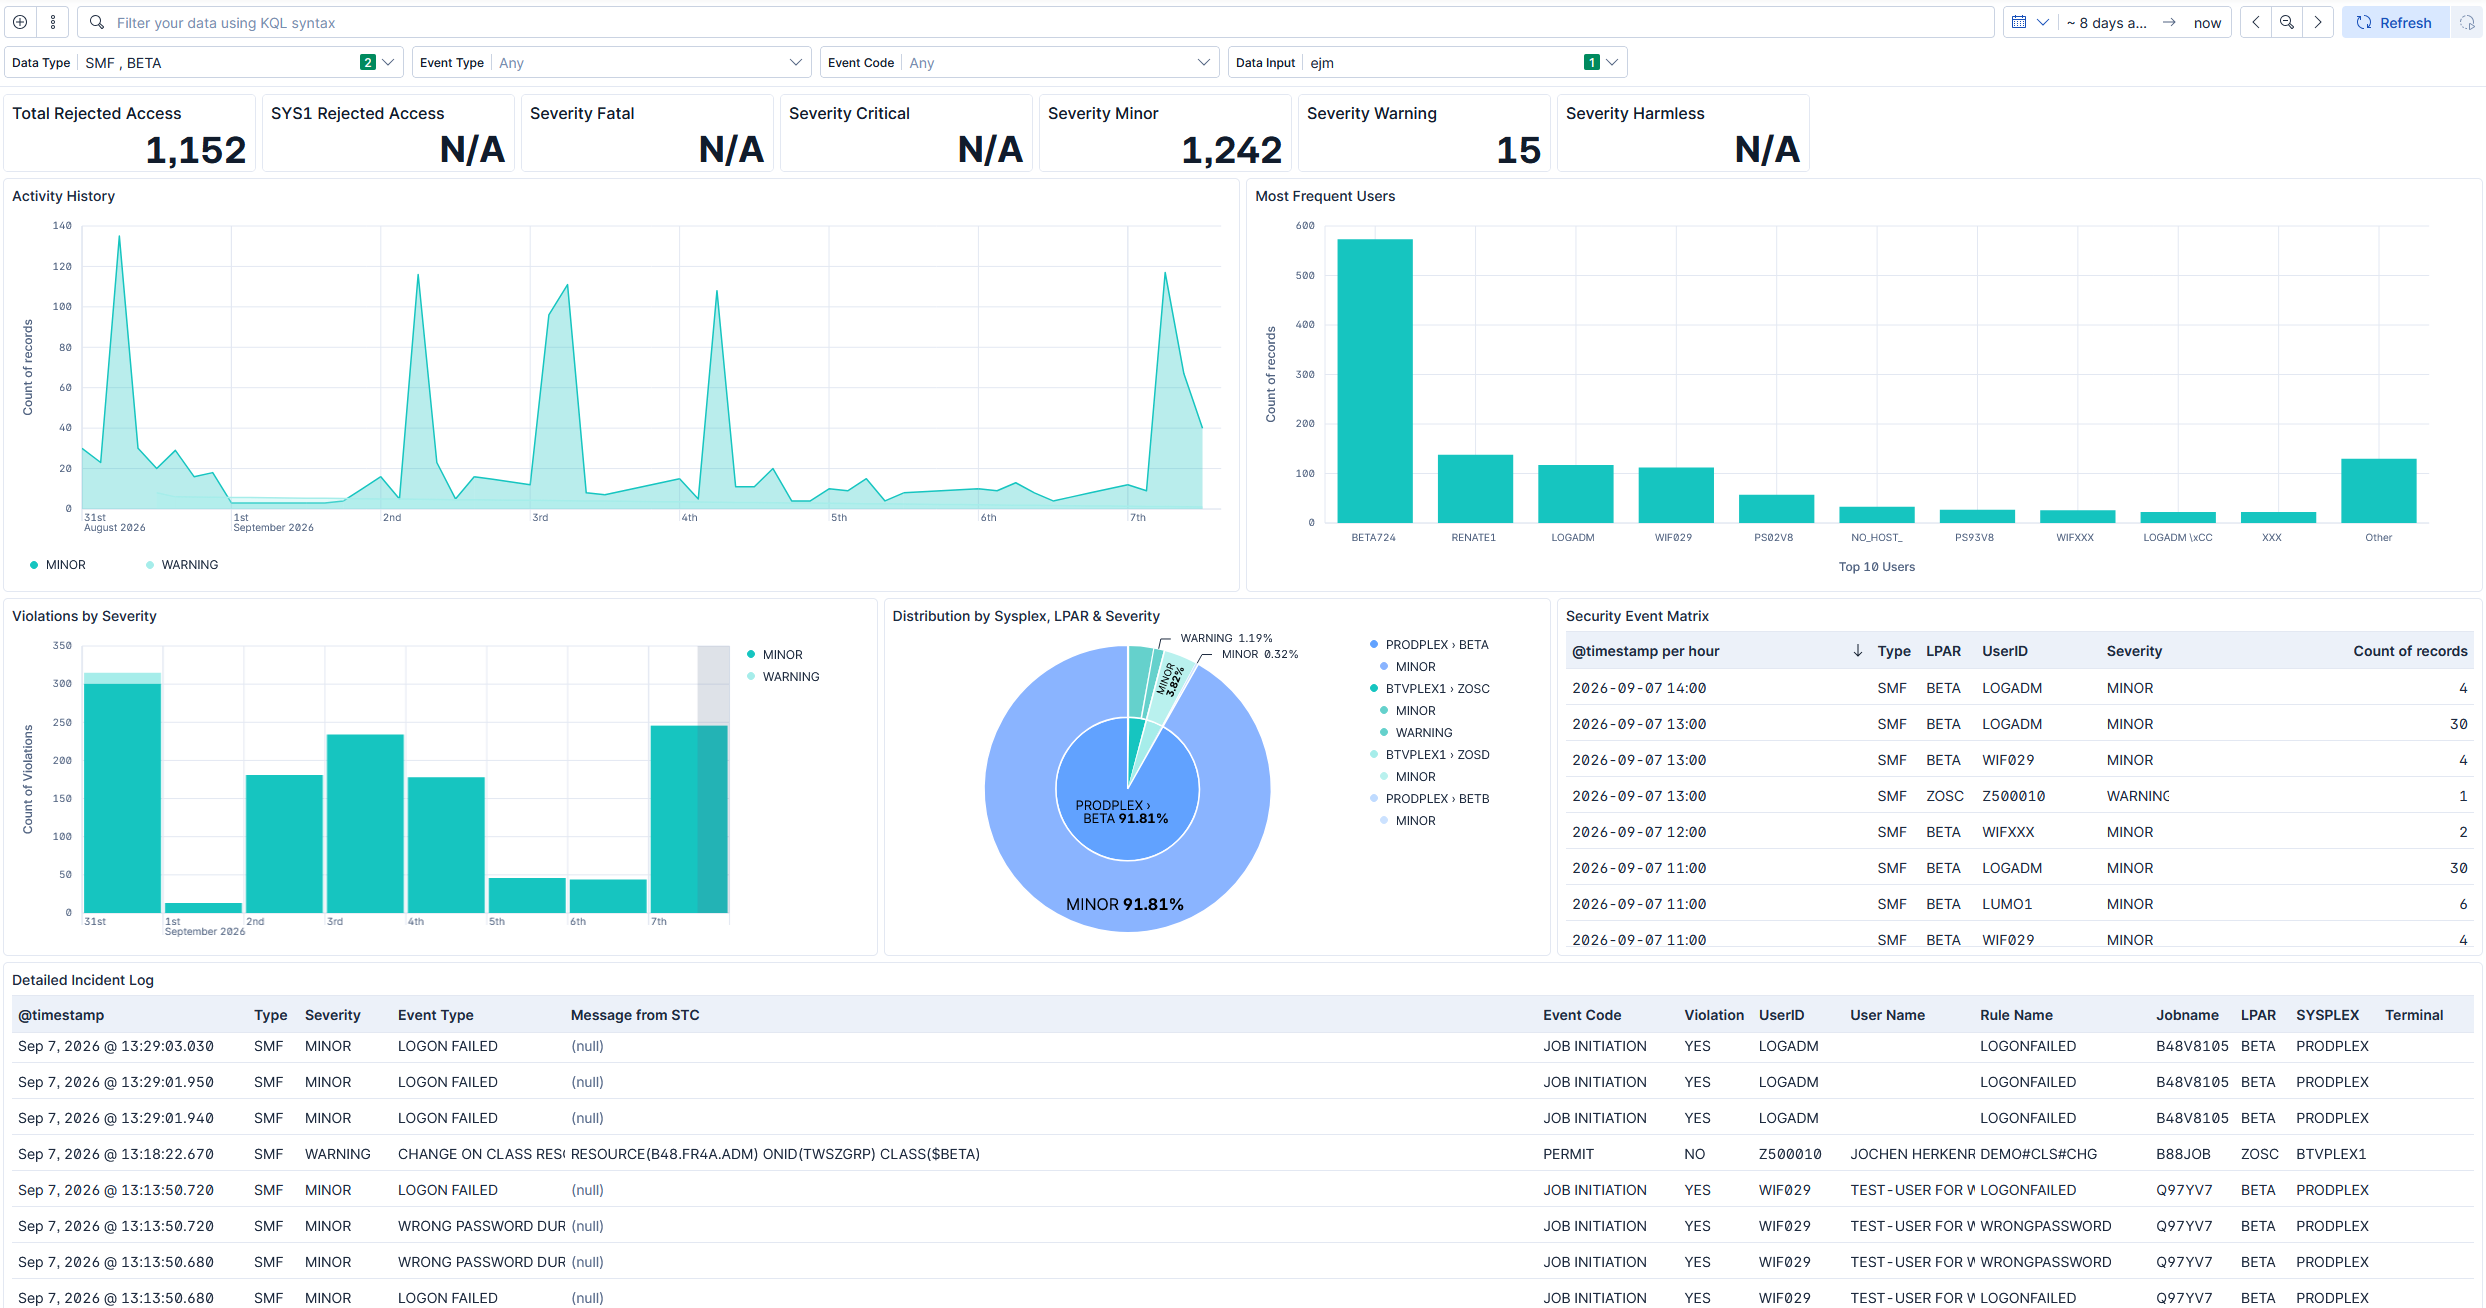The height and width of the screenshot is (1308, 2486).
Task: Step forward to the next time window
Action: pyautogui.click(x=2318, y=22)
